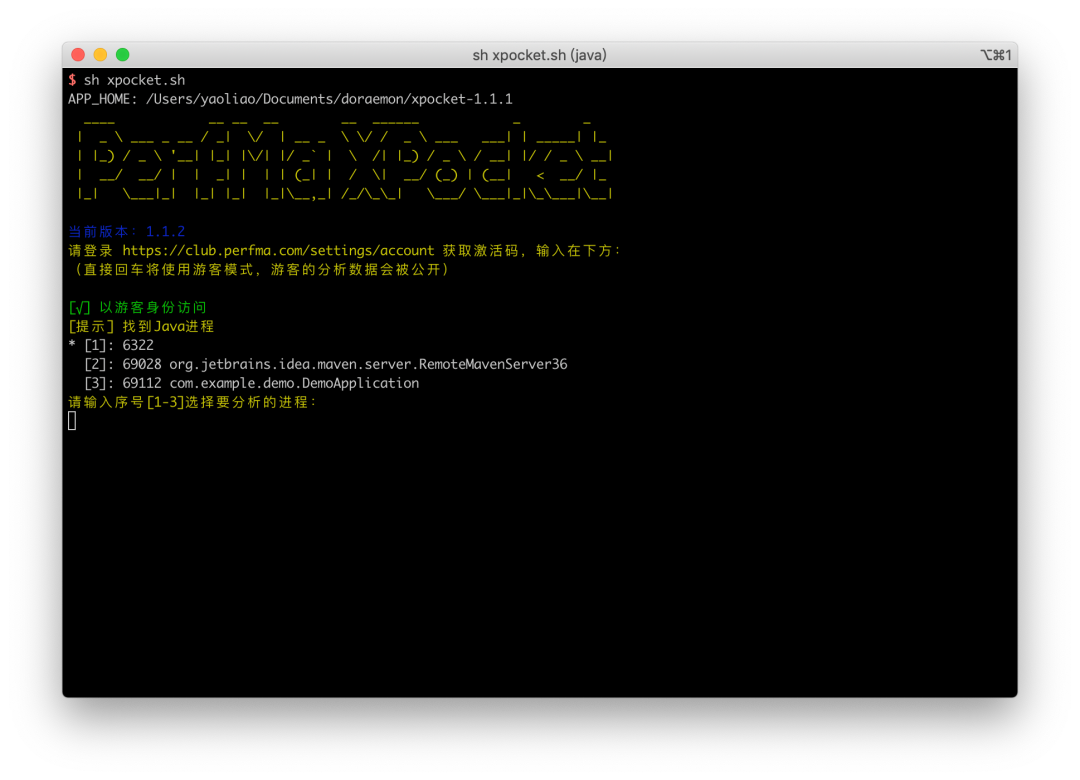The width and height of the screenshot is (1080, 780).
Task: Open the club.perfma.com/settings/account URL
Action: coord(278,251)
